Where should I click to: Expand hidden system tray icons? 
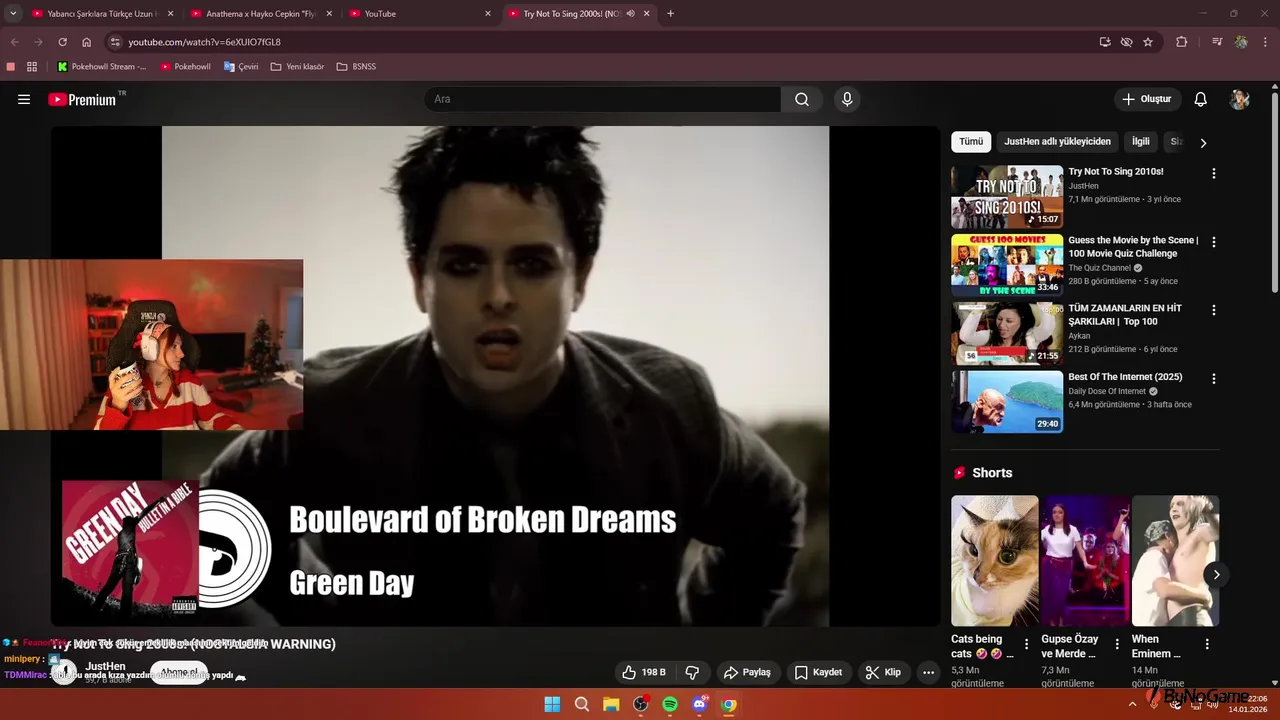[x=1132, y=704]
